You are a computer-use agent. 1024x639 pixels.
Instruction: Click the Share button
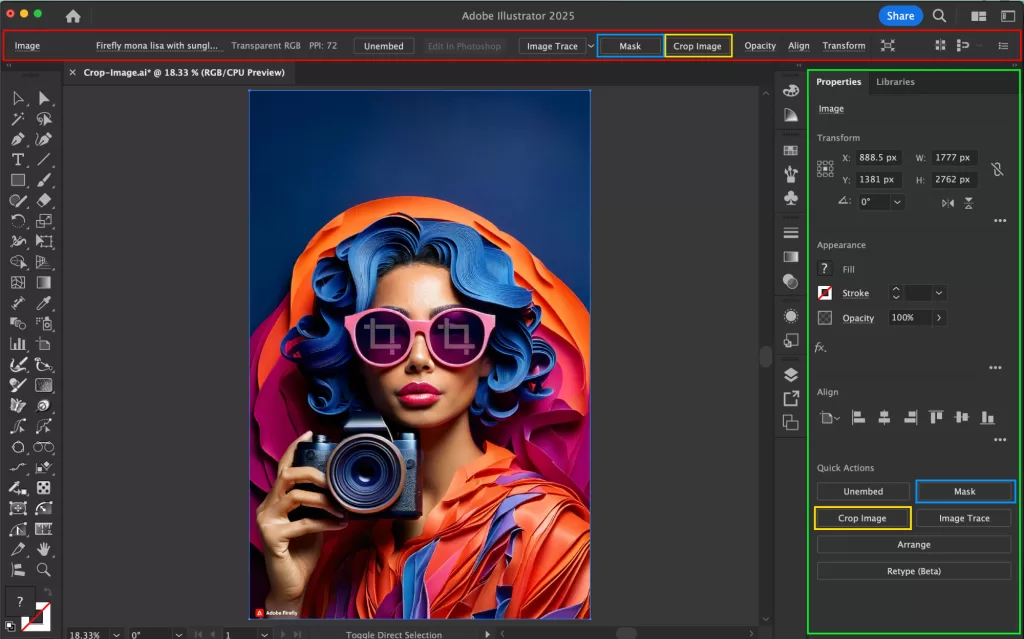coord(900,16)
